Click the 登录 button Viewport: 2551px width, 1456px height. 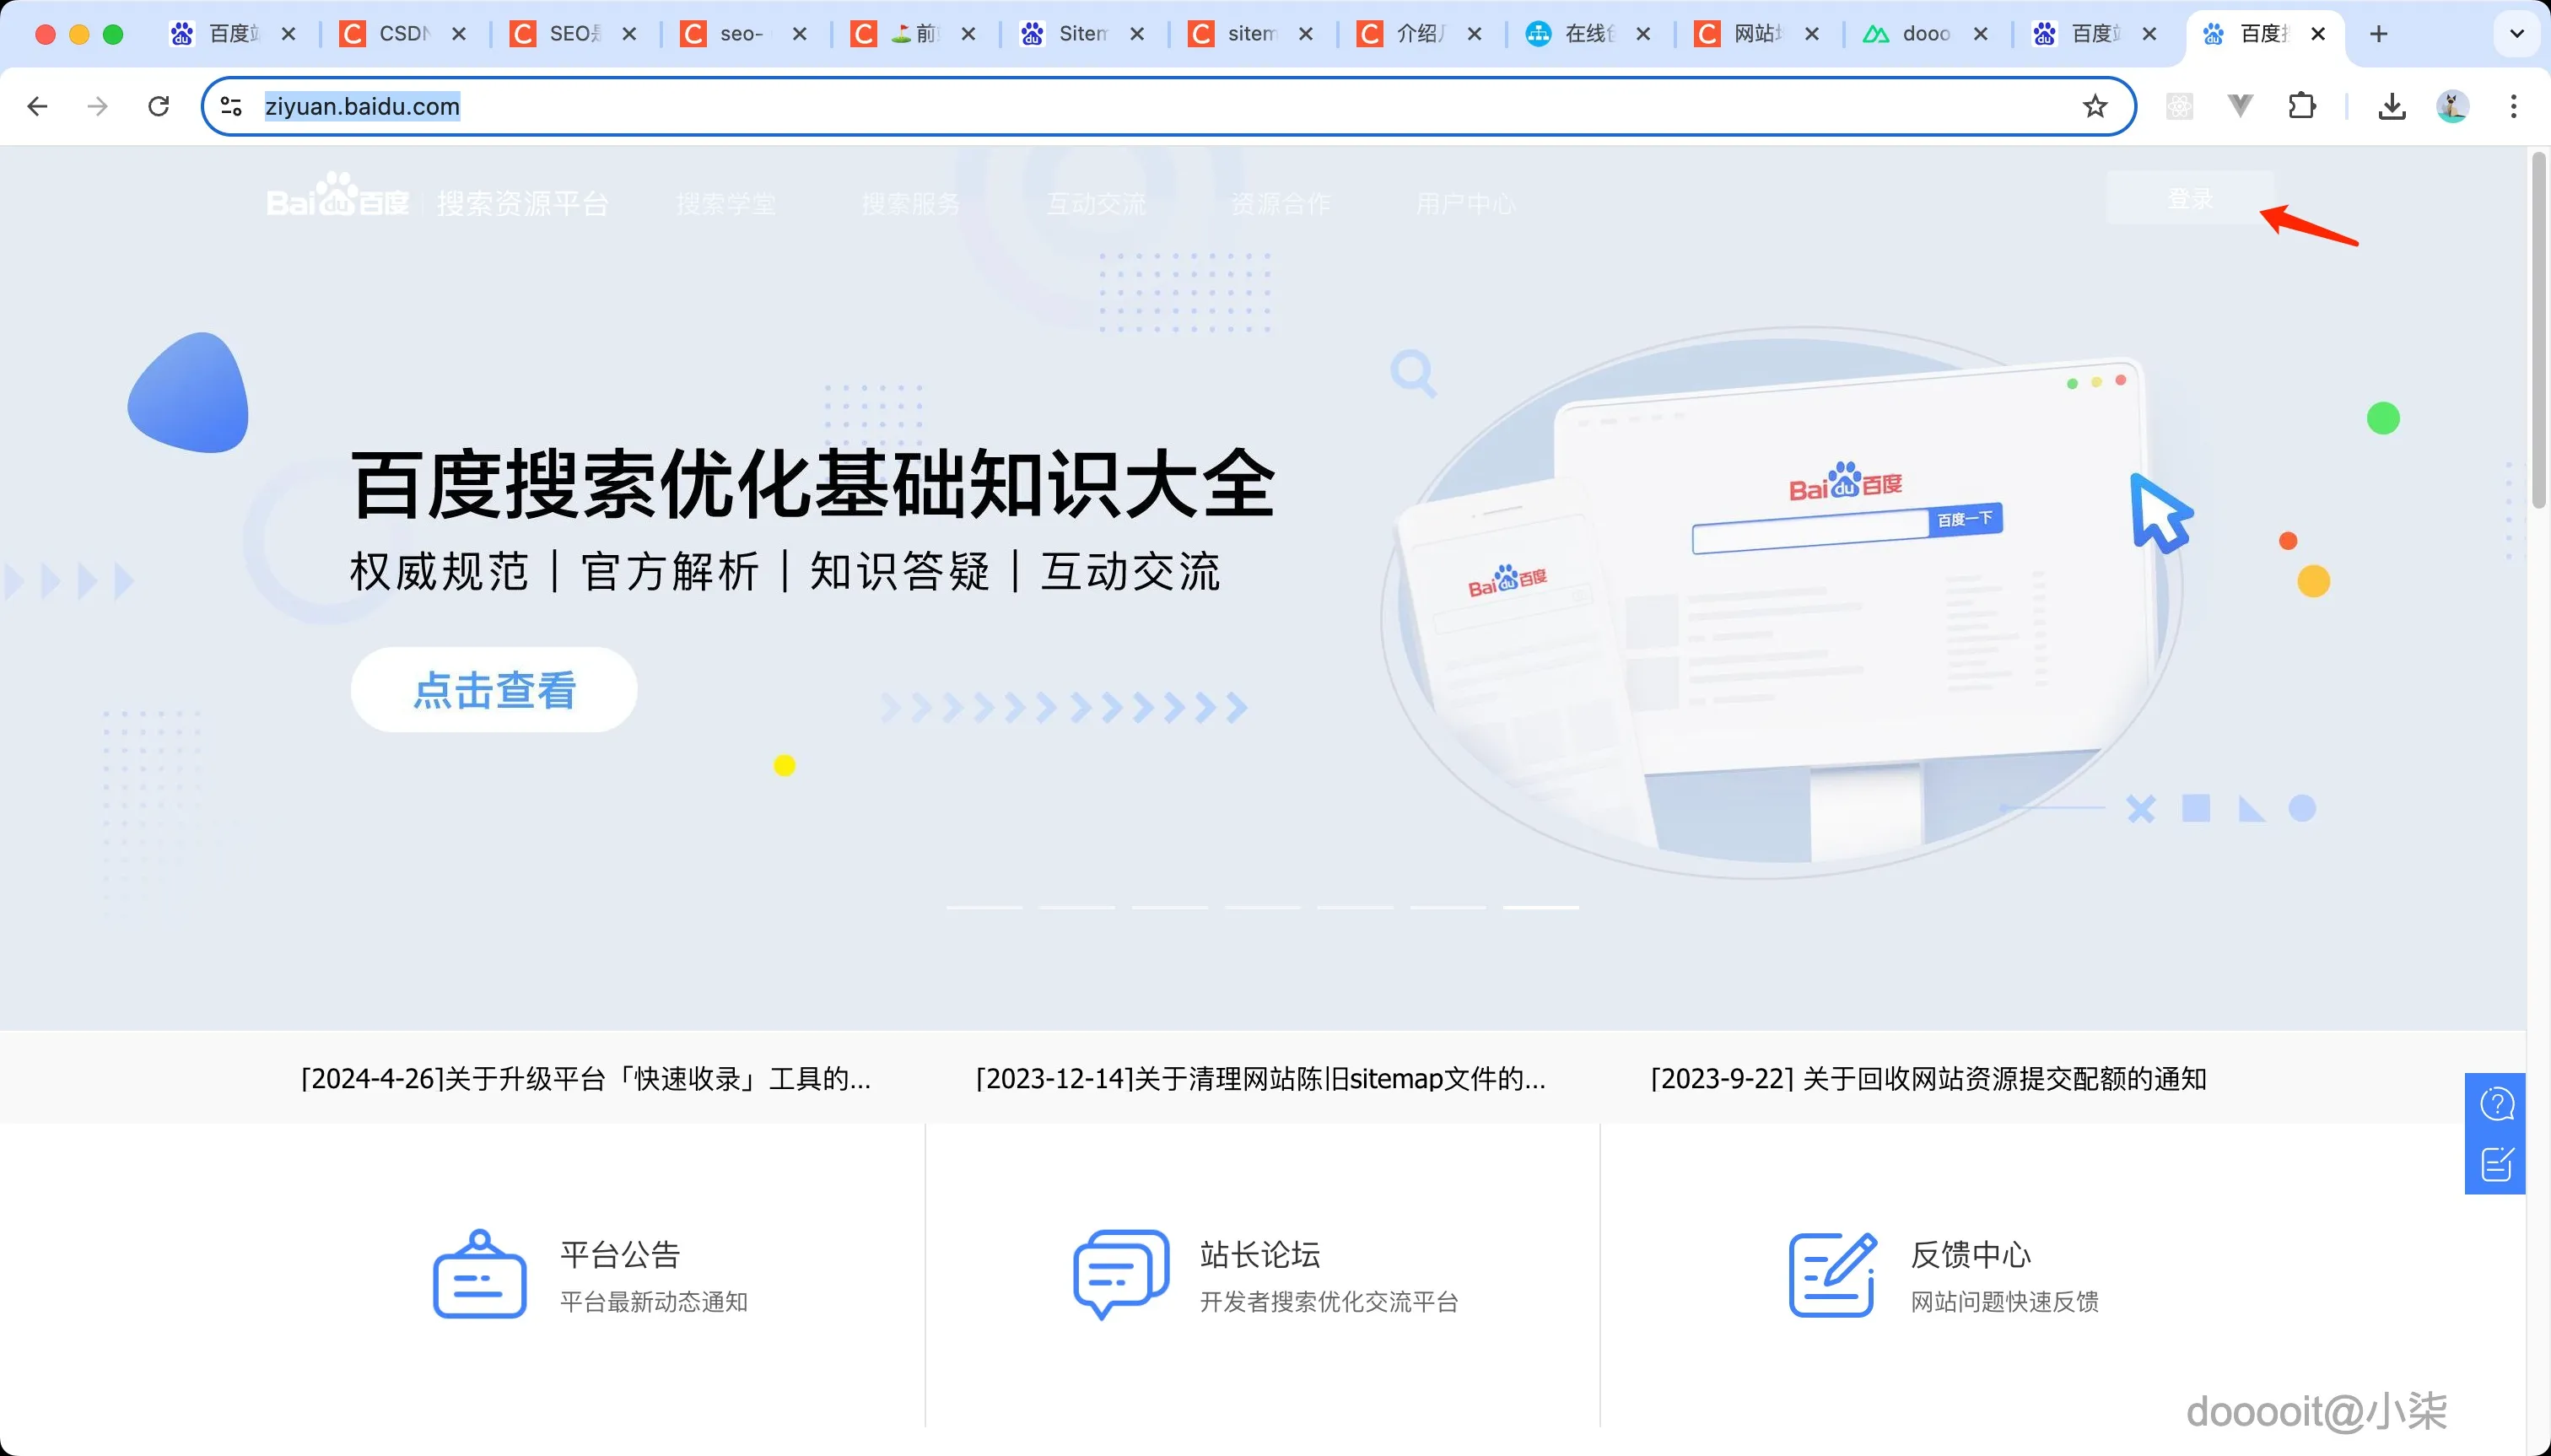coord(2190,198)
